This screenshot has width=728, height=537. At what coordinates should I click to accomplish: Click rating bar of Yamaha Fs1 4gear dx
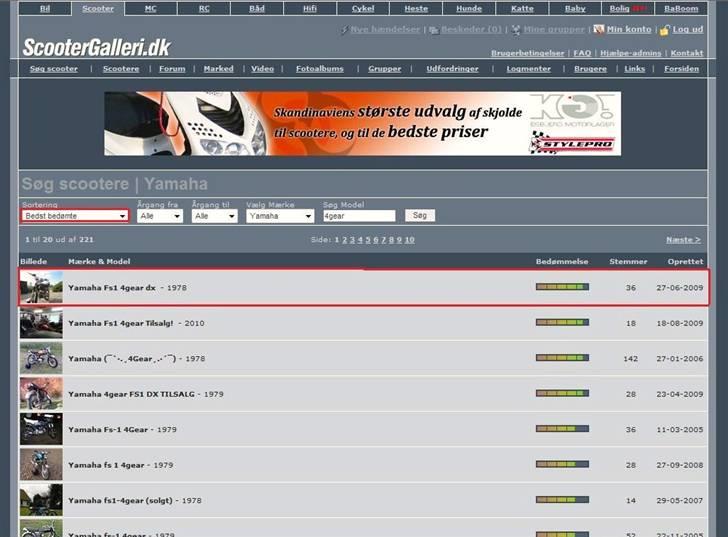pos(562,287)
